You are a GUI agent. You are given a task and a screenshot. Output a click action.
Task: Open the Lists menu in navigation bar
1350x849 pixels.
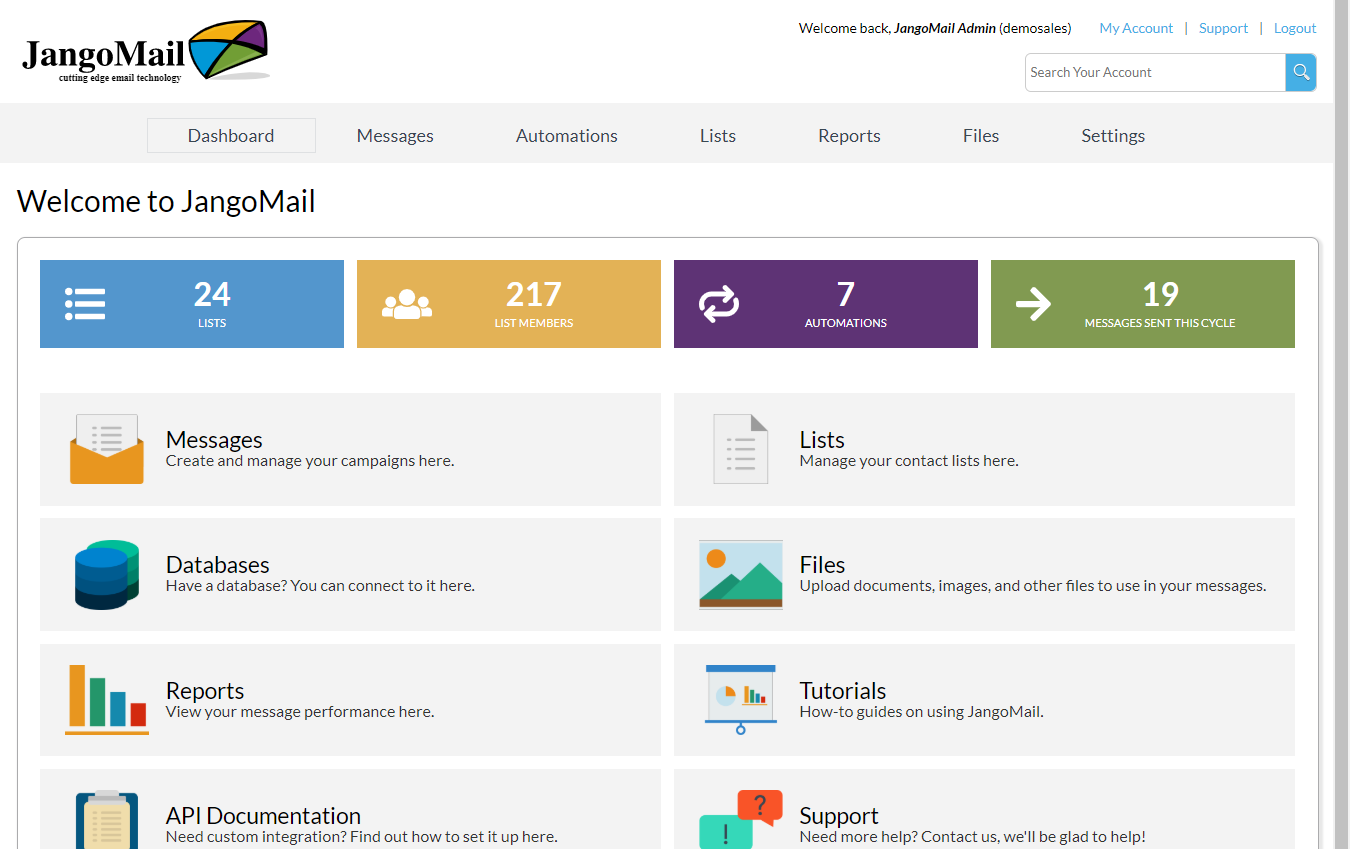pos(718,136)
